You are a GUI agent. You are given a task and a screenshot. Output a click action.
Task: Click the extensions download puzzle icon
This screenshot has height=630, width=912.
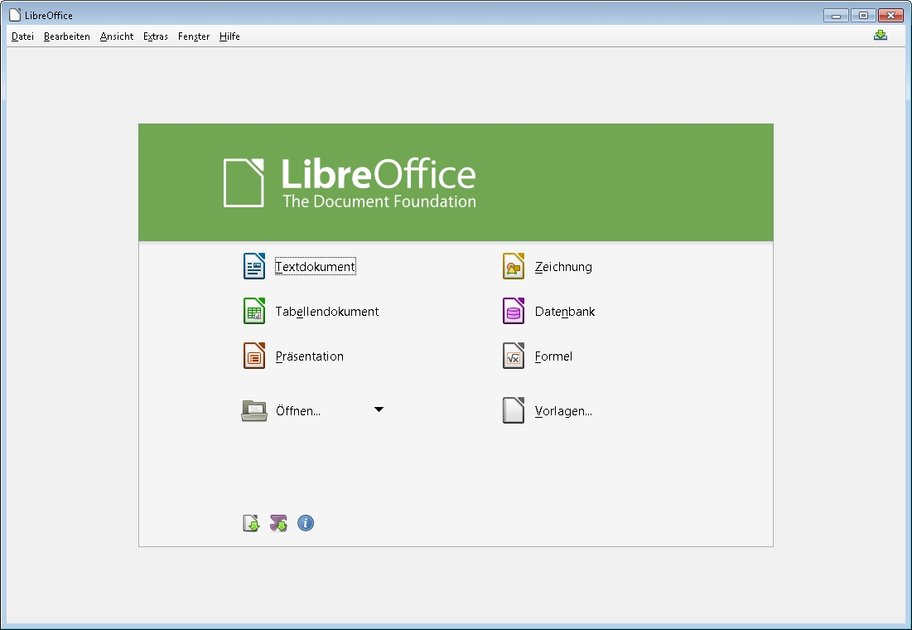click(279, 523)
